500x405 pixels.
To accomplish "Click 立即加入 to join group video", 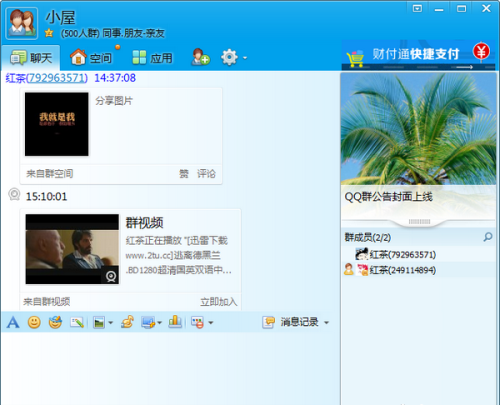I will pos(219,302).
